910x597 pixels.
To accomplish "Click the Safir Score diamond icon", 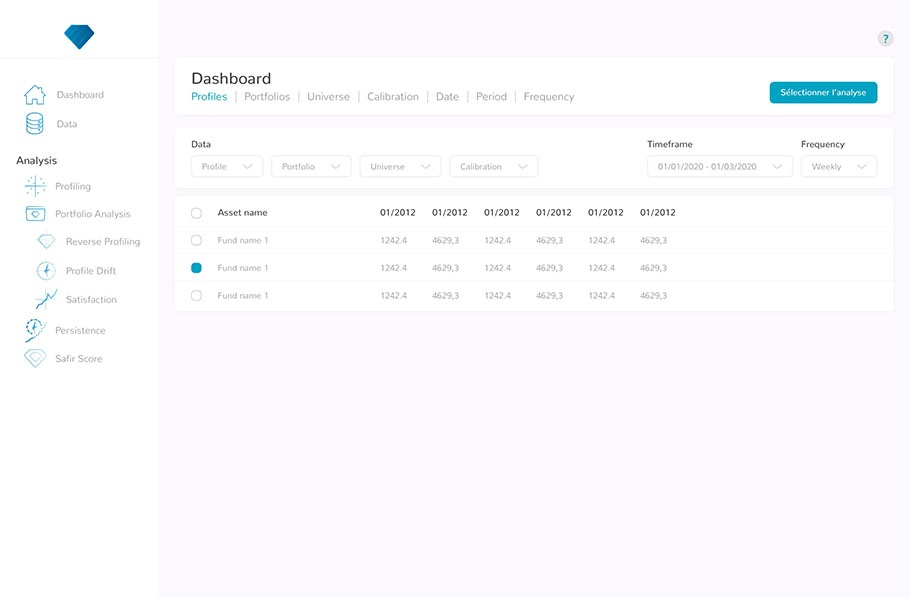I will coord(35,358).
